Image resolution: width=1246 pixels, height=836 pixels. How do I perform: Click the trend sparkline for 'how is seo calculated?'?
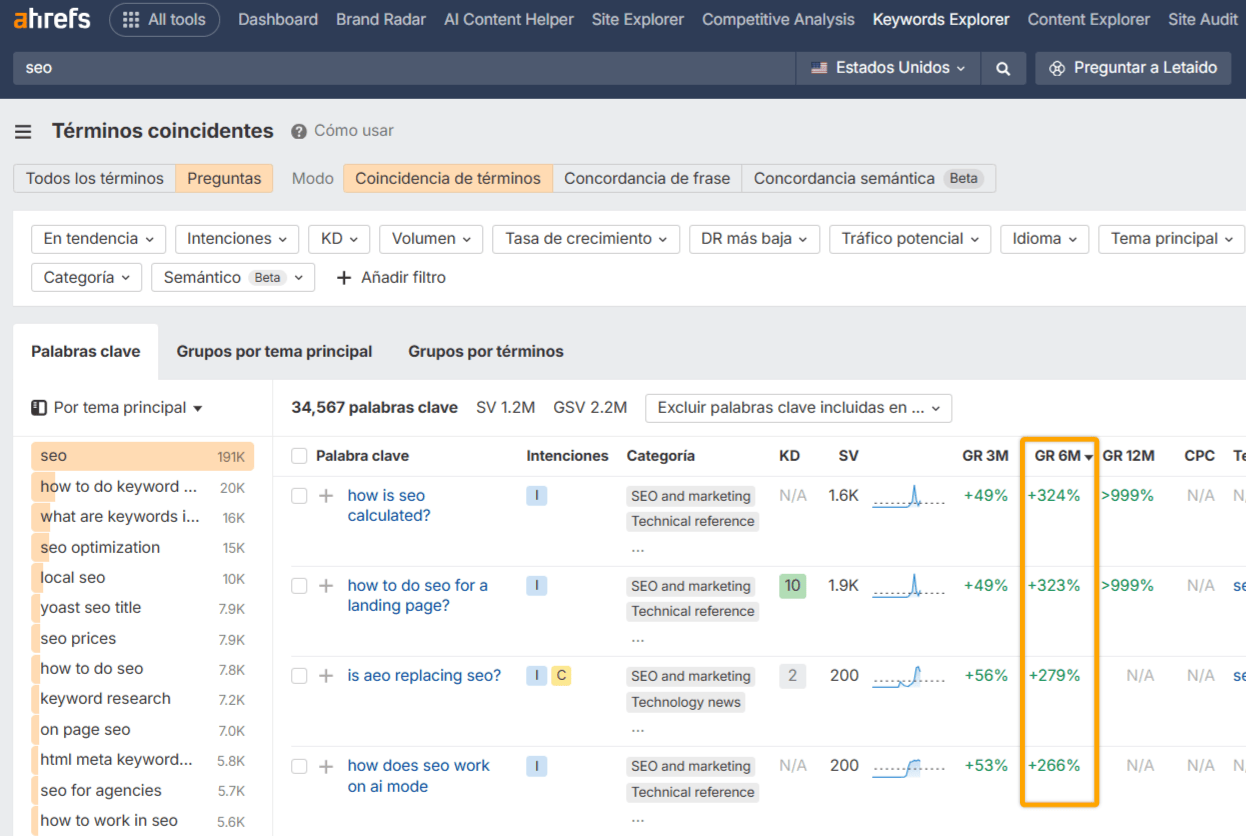908,496
